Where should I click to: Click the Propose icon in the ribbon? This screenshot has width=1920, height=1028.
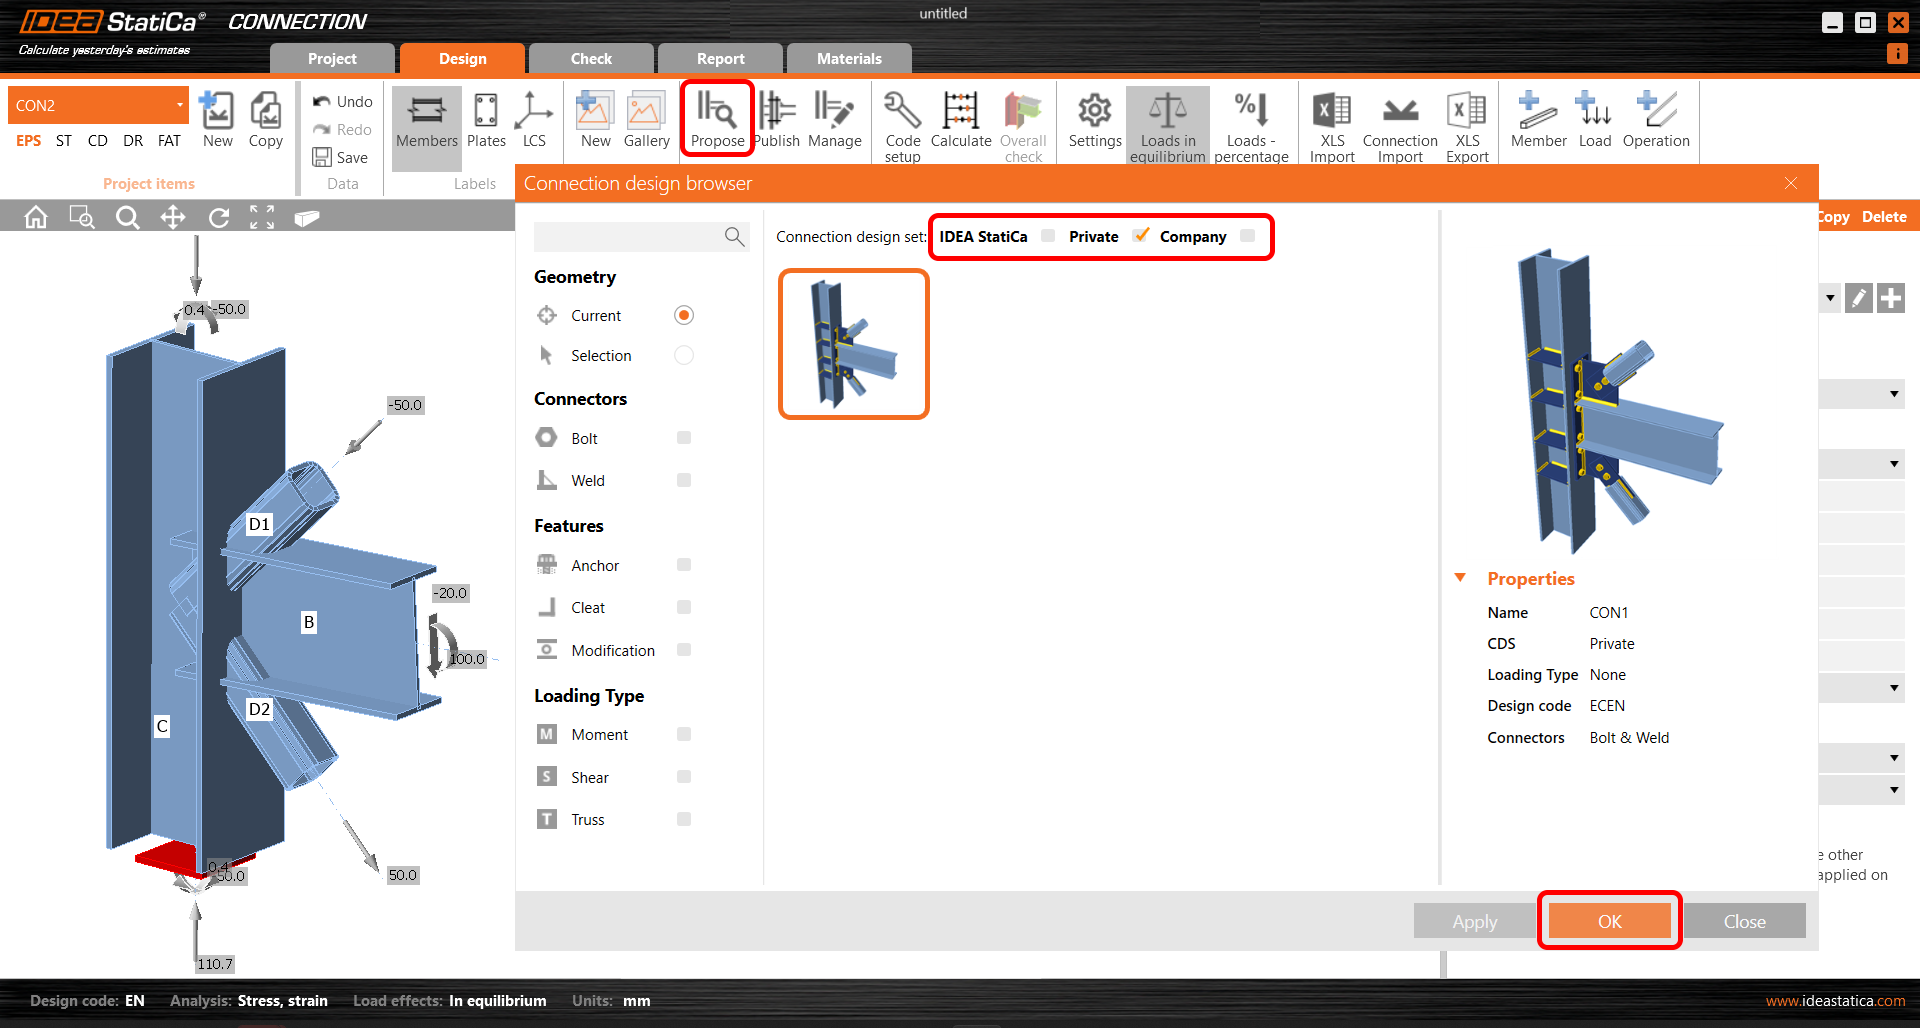coord(717,119)
